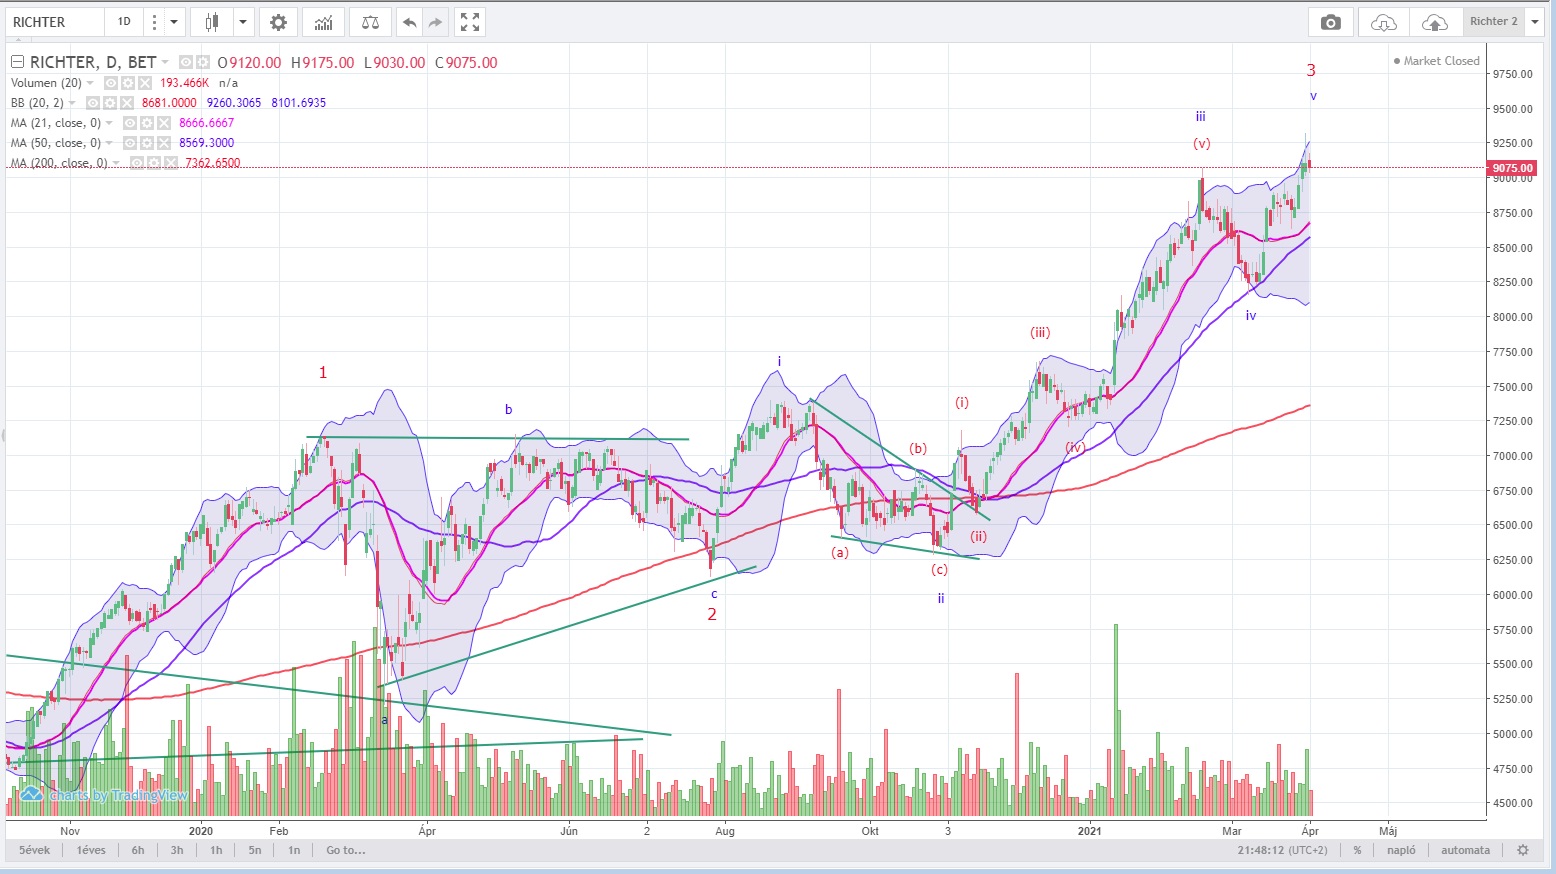Screen dimensions: 1556x874
Task: Open chart properties gear in top toolbar
Action: 279,22
